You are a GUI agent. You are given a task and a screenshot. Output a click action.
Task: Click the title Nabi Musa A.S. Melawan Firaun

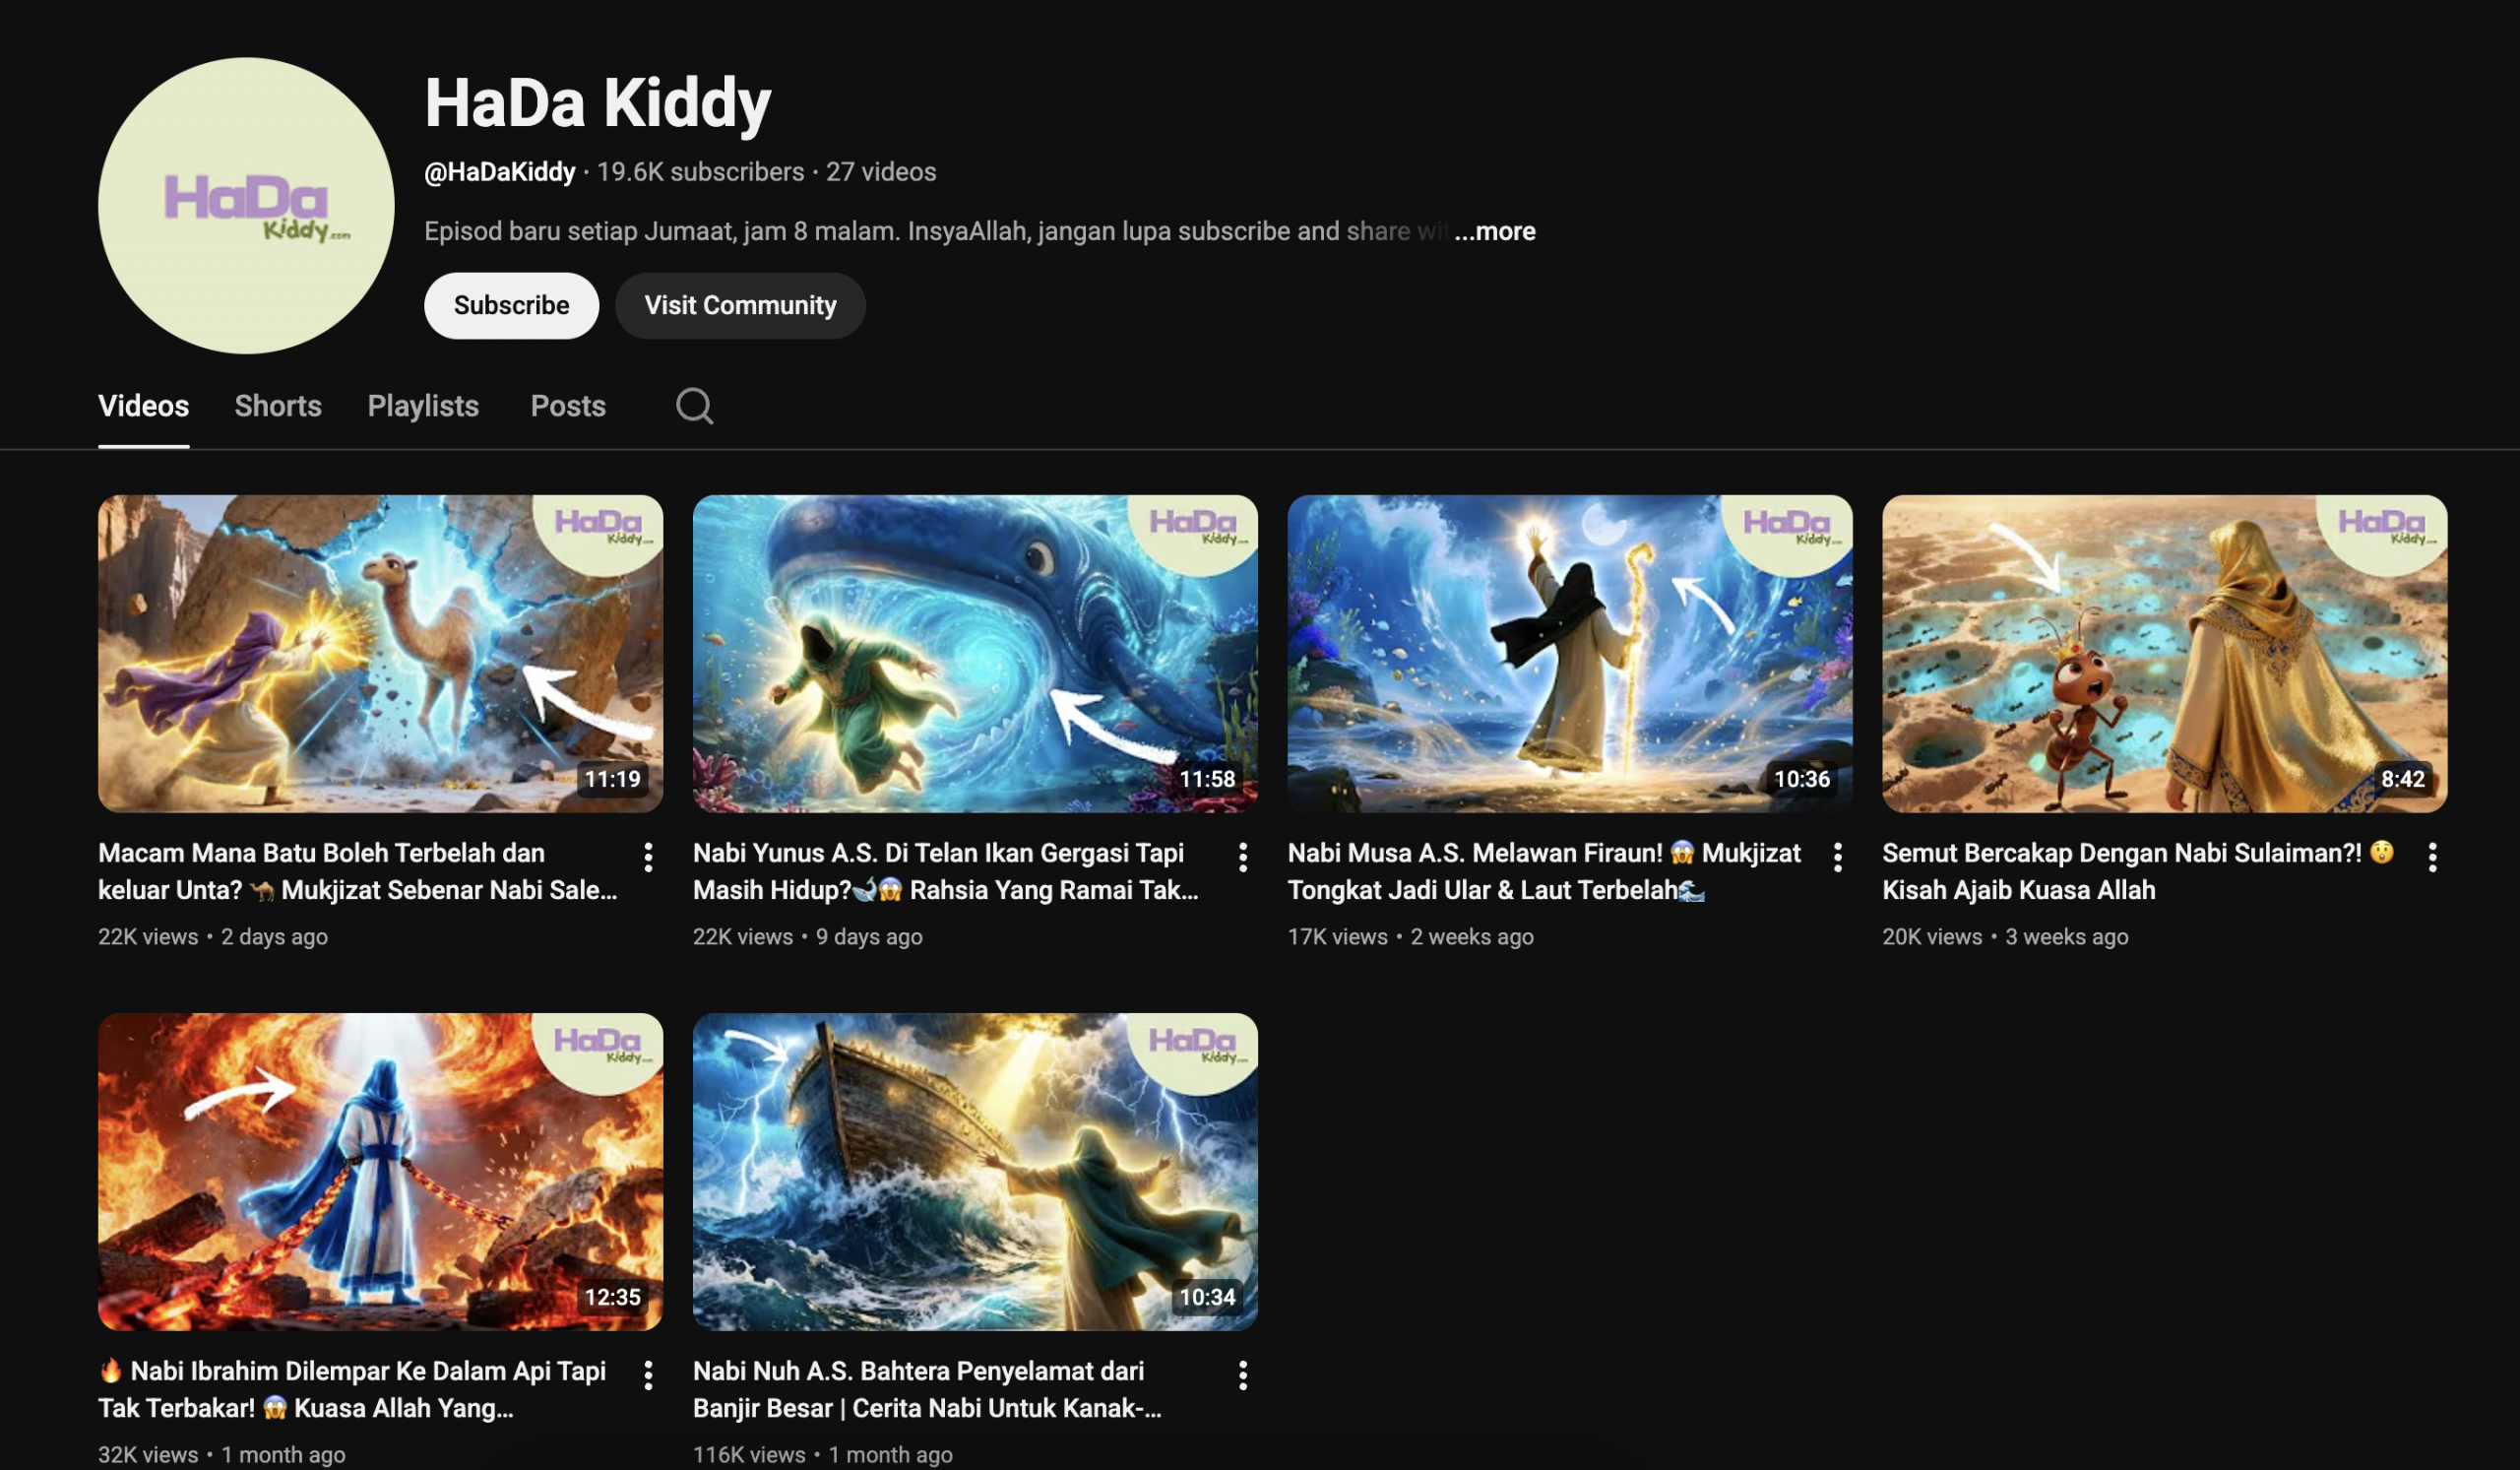[x=1475, y=853]
